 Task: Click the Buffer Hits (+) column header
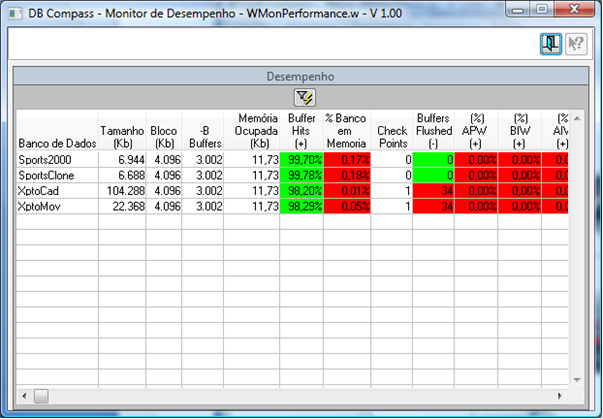coord(302,131)
